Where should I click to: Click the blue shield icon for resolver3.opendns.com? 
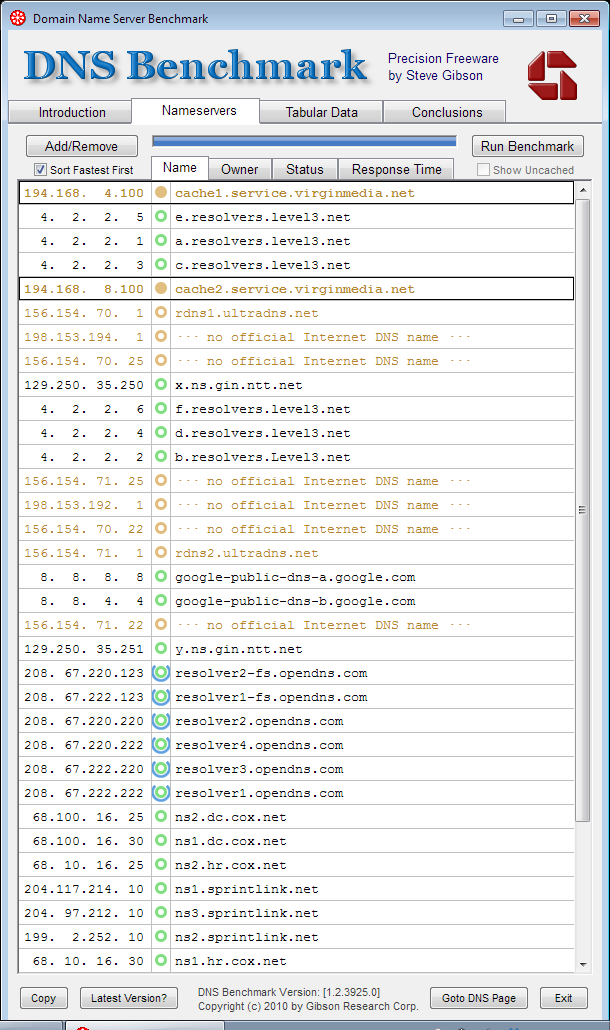coord(161,769)
